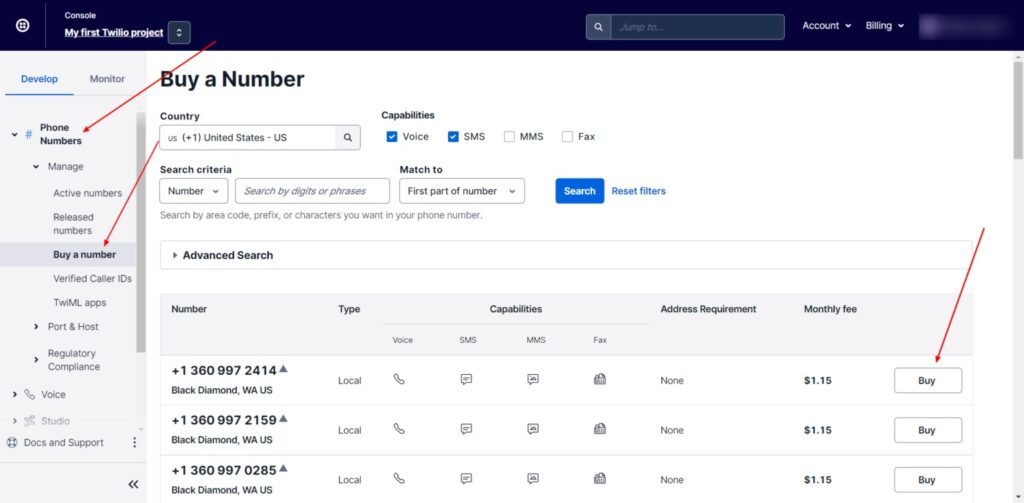
Task: Open Docs and Support three-dot menu
Action: coord(134,442)
